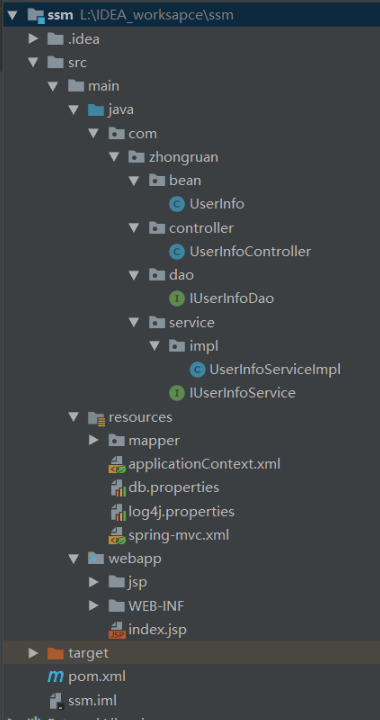Viewport: 380px width, 720px height.
Task: Click the dao package icon
Action: coord(156,275)
